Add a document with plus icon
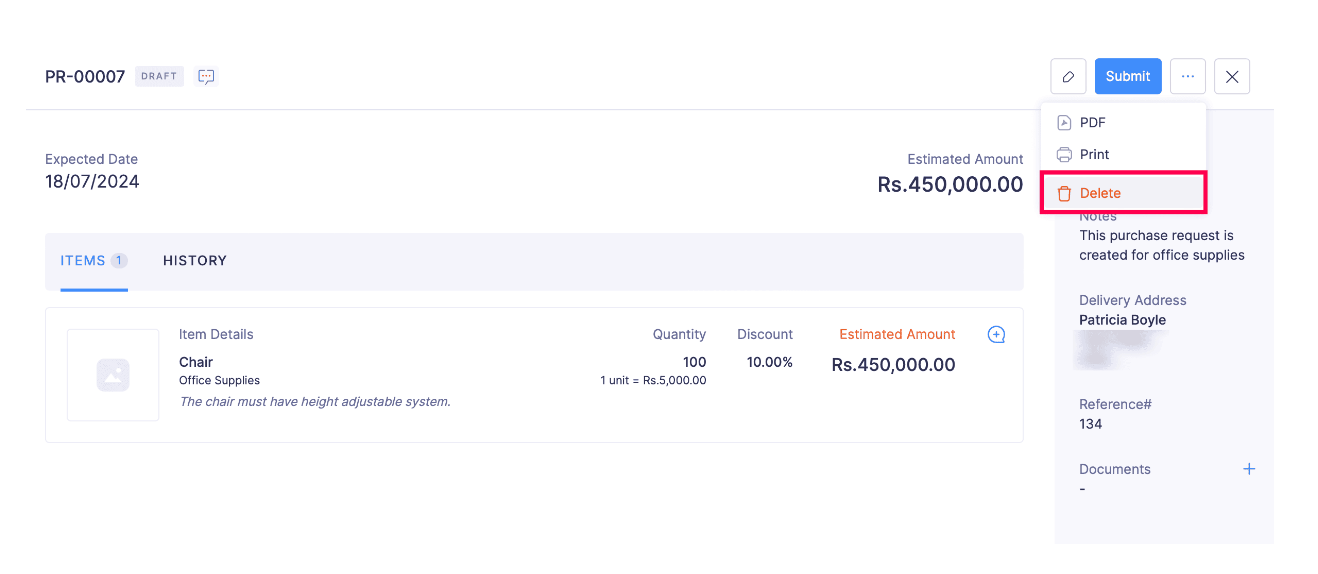This screenshot has height=574, width=1318. pyautogui.click(x=1249, y=469)
